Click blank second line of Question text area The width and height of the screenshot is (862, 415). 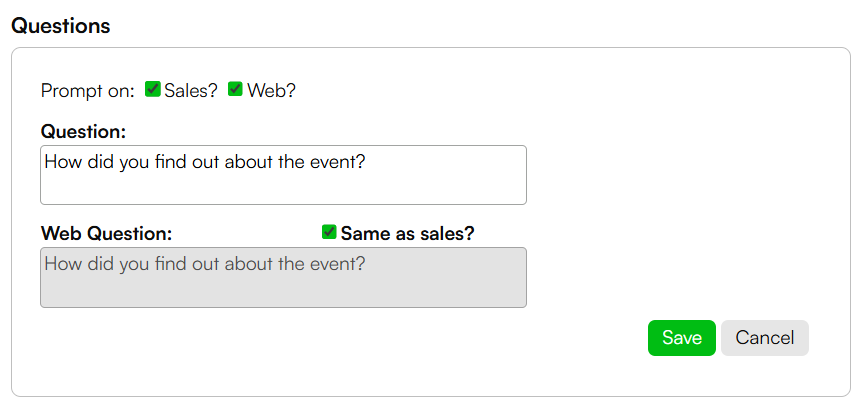coord(283,188)
